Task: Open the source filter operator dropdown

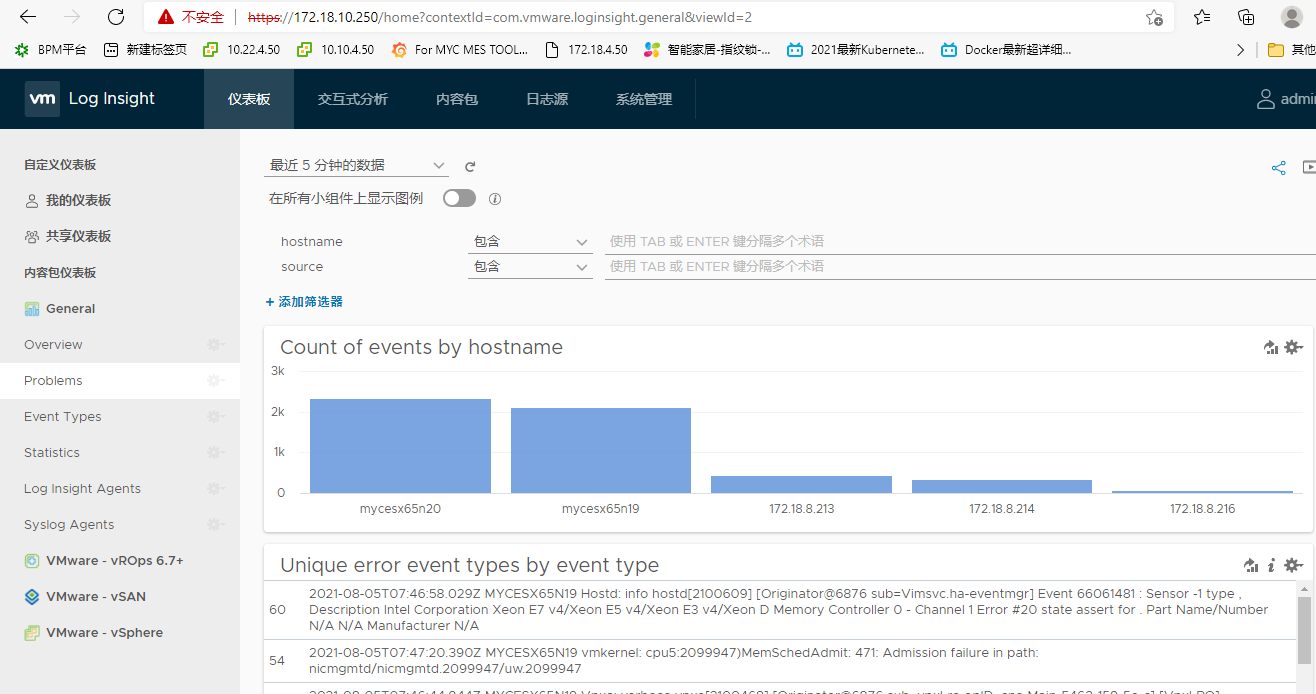Action: pyautogui.click(x=531, y=266)
